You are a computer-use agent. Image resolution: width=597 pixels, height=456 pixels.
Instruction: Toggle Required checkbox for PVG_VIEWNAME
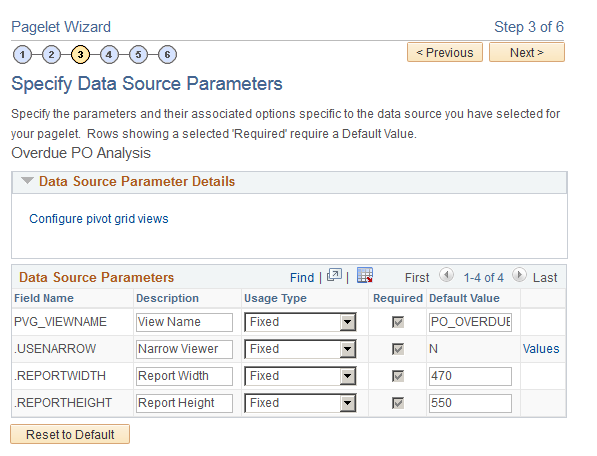(x=398, y=322)
